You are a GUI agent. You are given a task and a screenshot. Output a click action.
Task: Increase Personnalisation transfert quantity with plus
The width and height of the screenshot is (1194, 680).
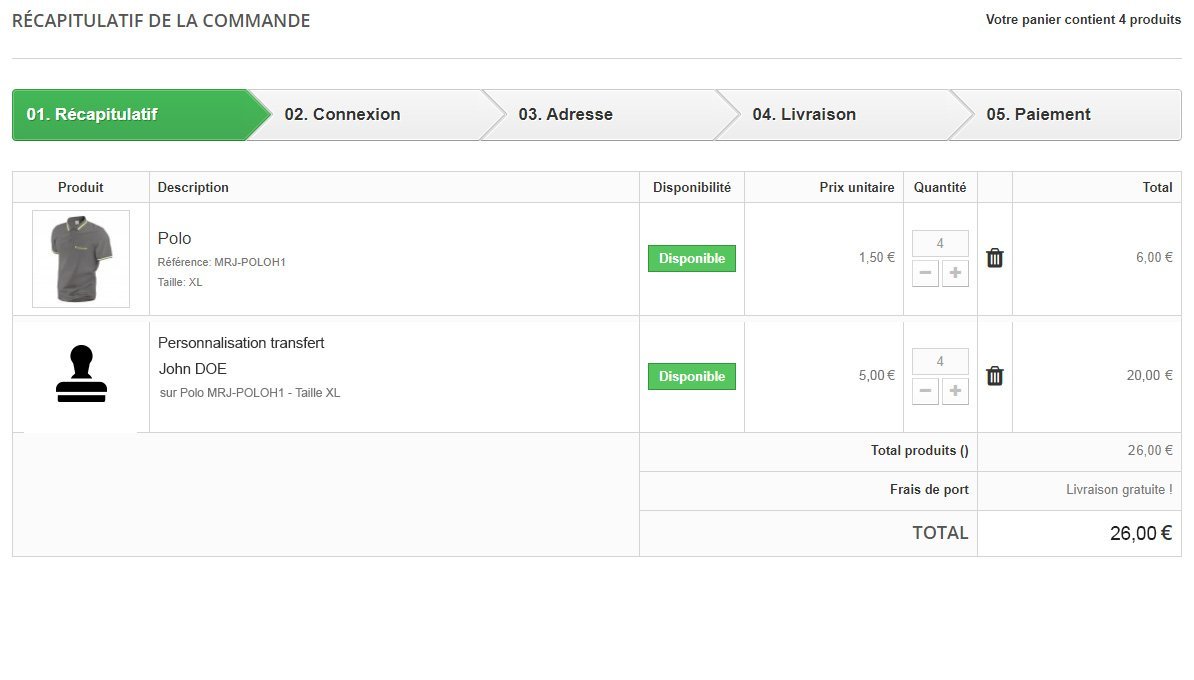(955, 391)
